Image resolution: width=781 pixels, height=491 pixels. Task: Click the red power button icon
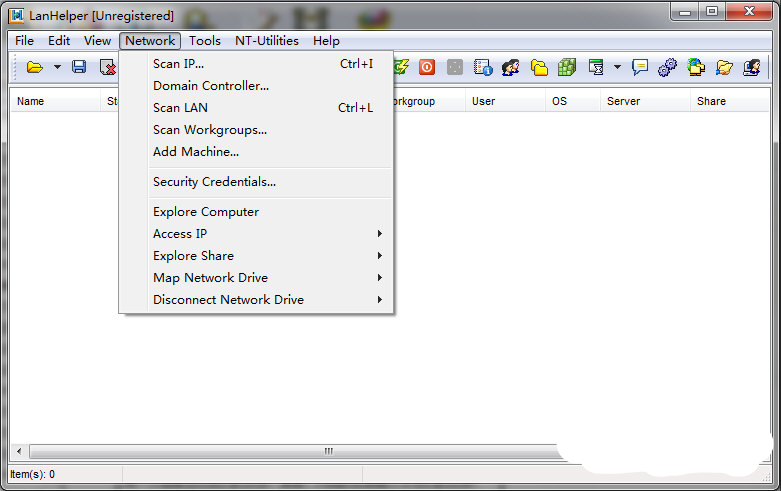[x=427, y=67]
